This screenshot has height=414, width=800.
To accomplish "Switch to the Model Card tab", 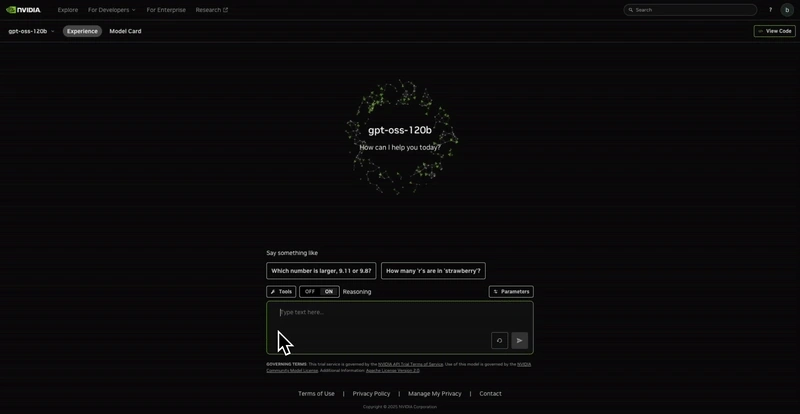I will (125, 31).
